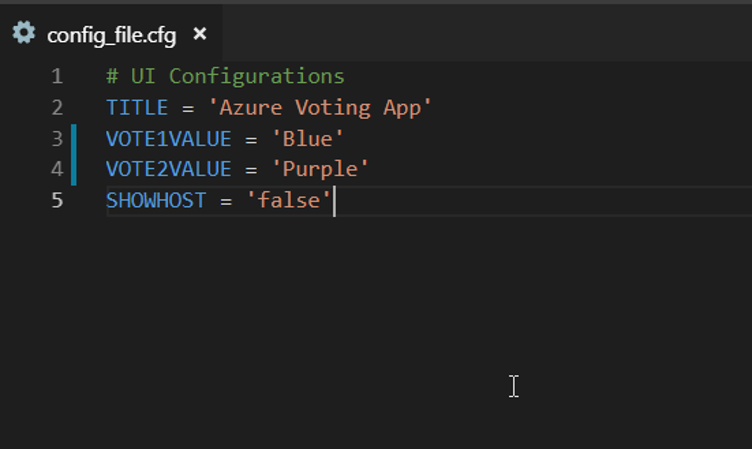Click the blue change marker beside line 4

74,169
